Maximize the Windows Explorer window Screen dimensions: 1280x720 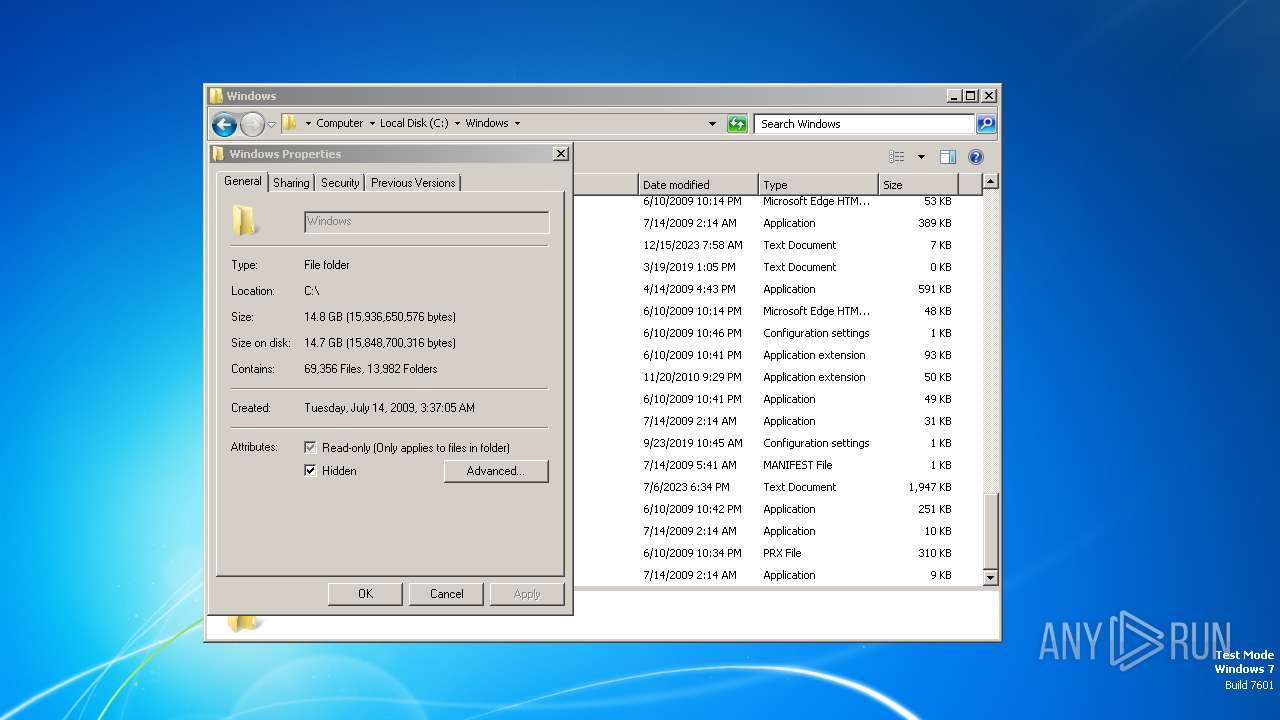pos(970,96)
